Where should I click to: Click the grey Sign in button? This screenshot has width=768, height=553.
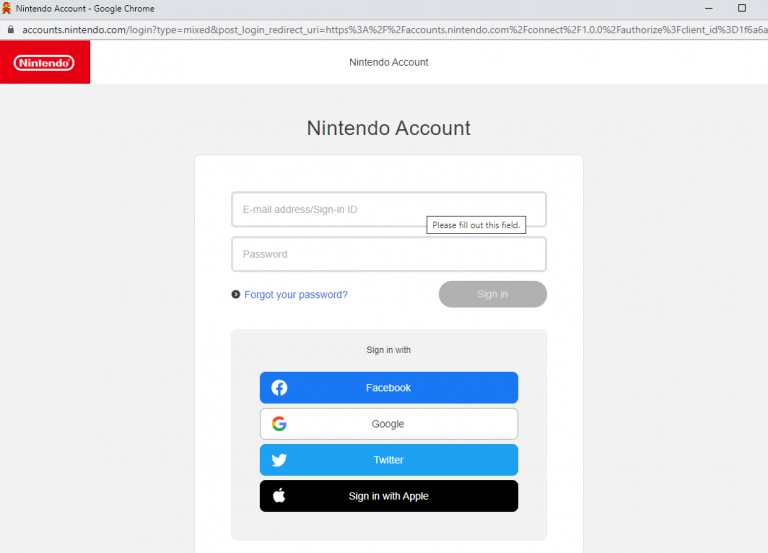[x=493, y=294]
